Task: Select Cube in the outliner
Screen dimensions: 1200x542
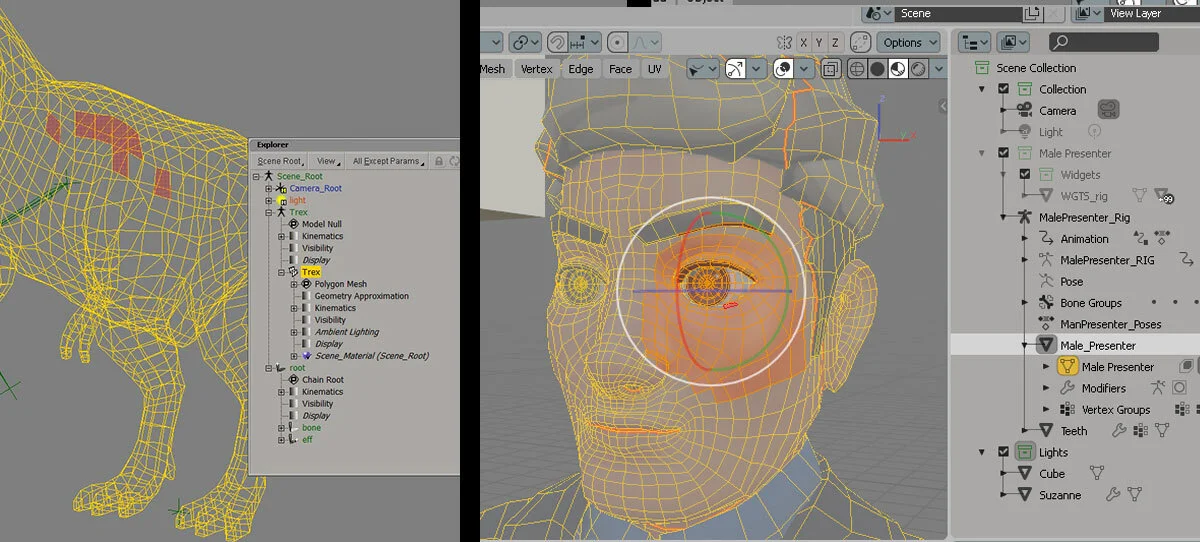Action: [x=1052, y=474]
